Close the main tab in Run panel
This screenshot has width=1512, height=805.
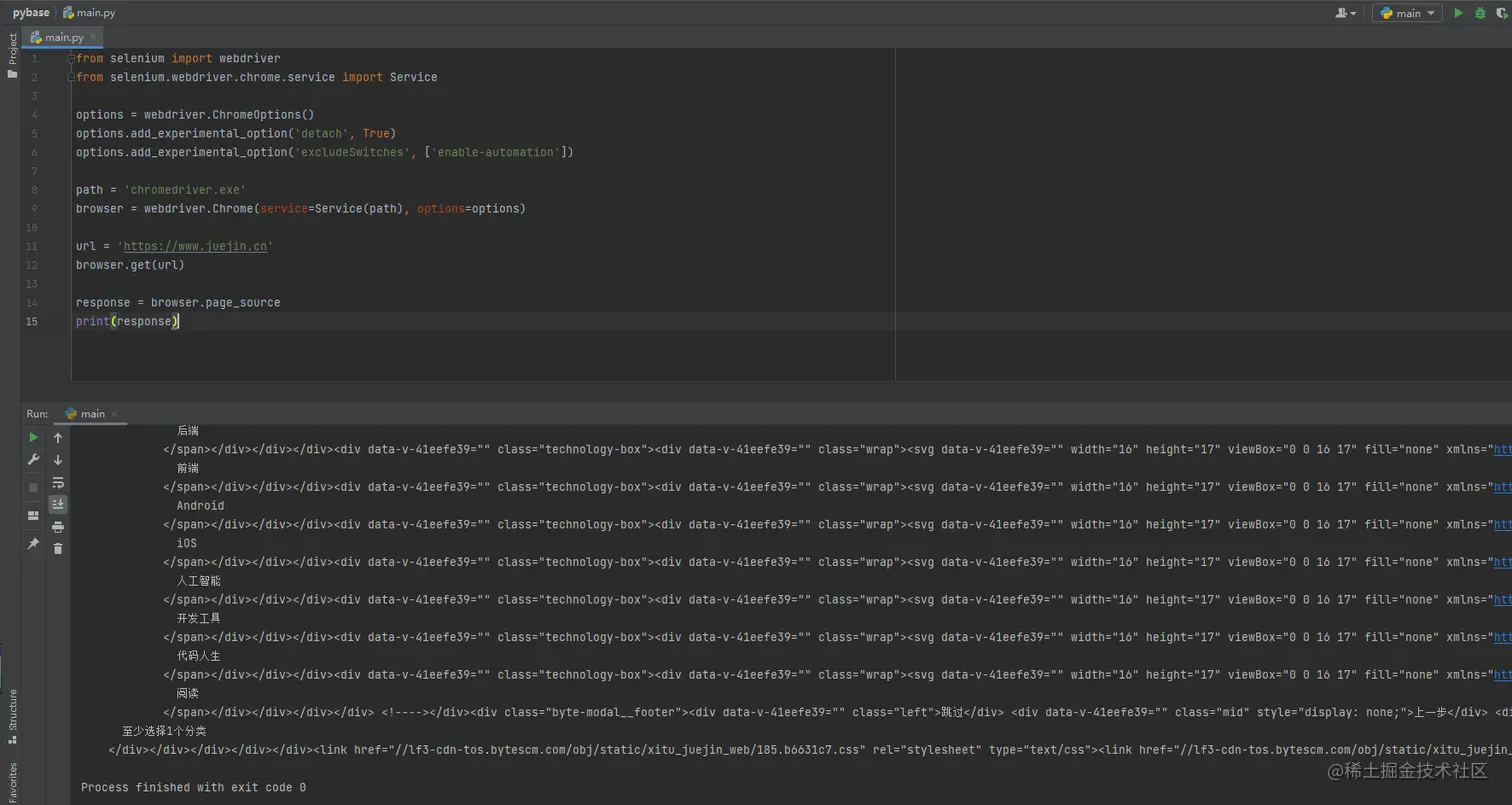[x=114, y=413]
